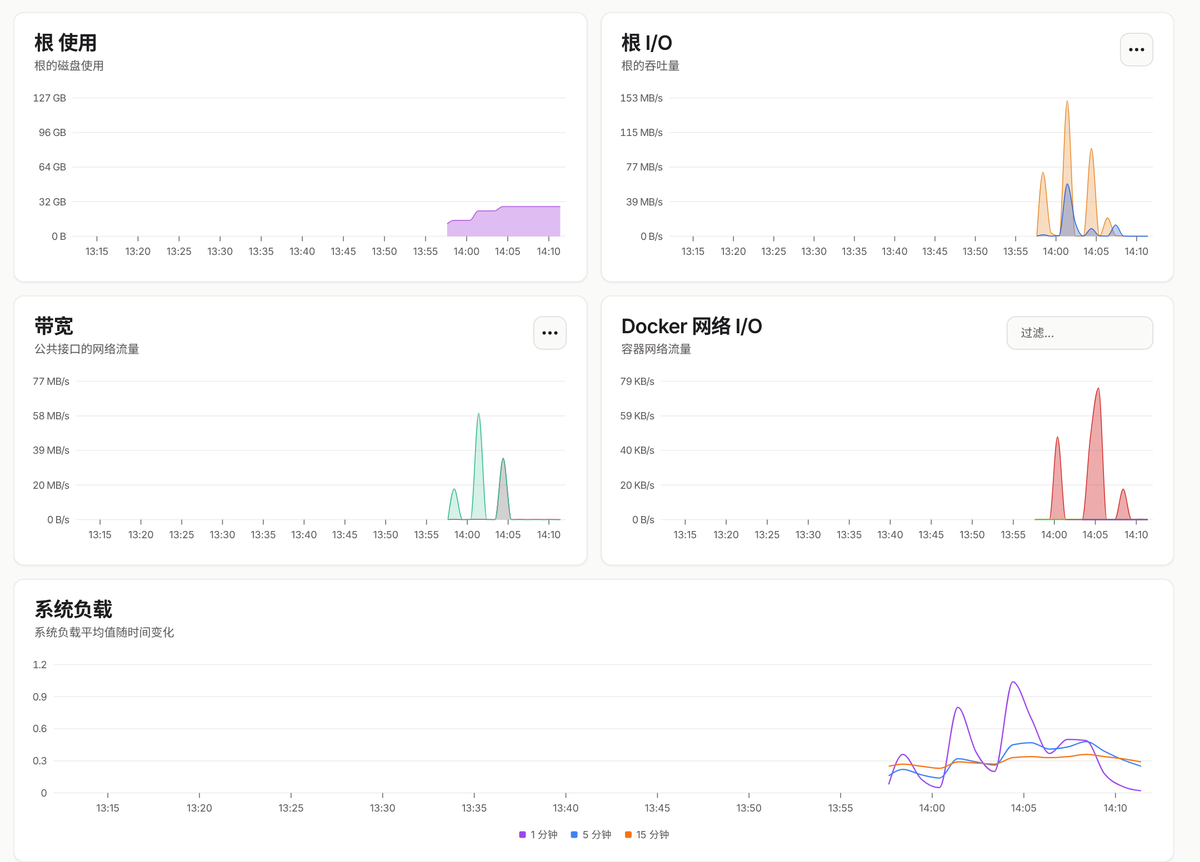Click the purple 1 分钟 legend swatch
1200x862 pixels.
(522, 834)
